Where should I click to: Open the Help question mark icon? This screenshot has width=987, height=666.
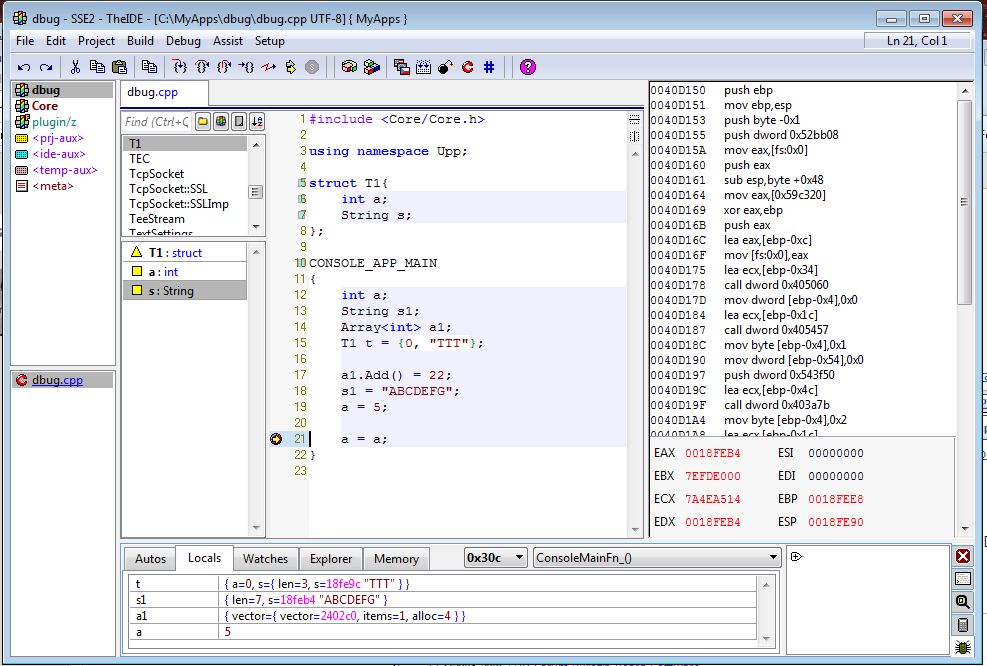[528, 67]
